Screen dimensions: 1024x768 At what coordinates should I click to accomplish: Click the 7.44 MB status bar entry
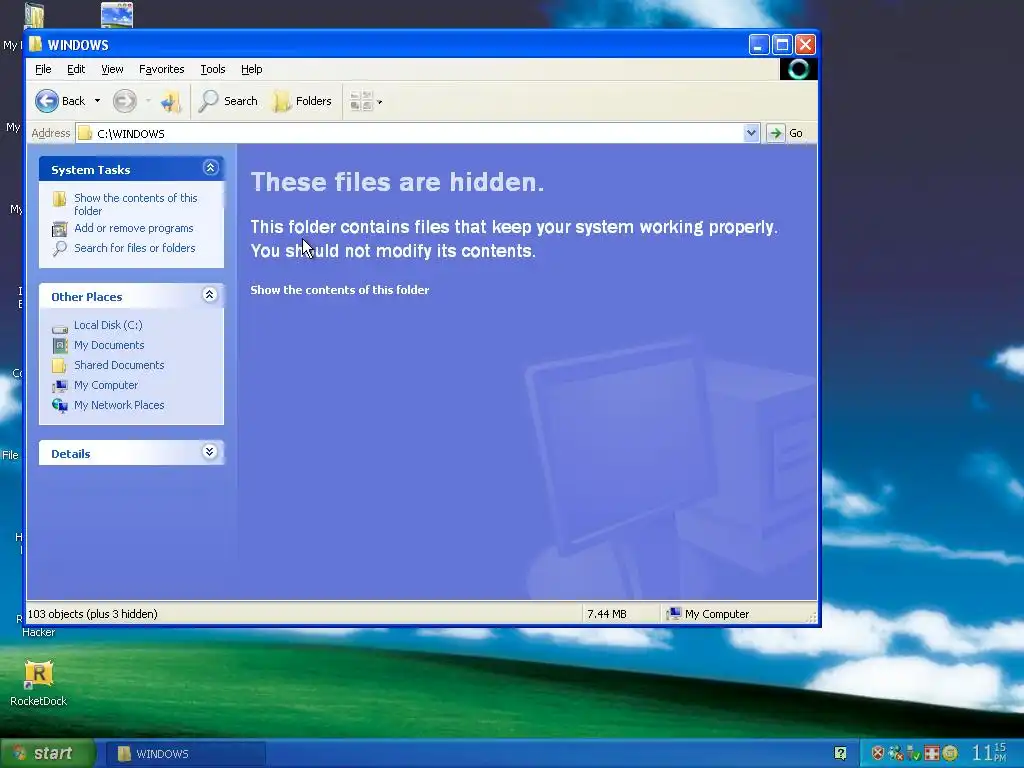pos(607,614)
